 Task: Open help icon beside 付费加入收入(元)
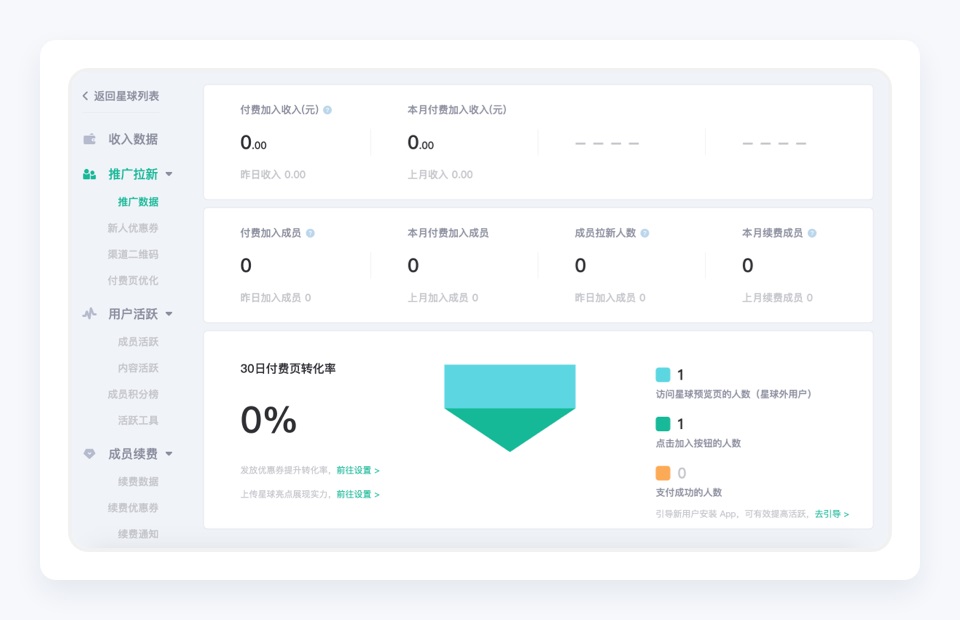tap(328, 110)
